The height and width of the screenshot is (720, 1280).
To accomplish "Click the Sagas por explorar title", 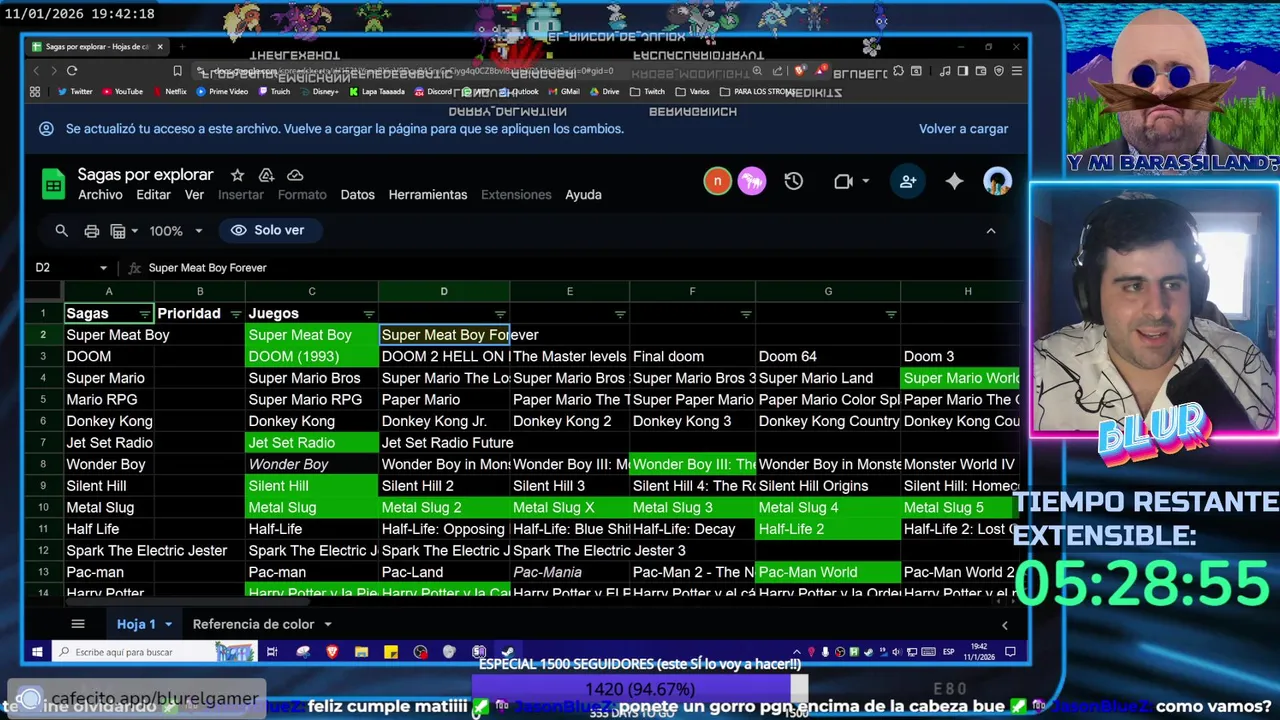I will point(146,175).
